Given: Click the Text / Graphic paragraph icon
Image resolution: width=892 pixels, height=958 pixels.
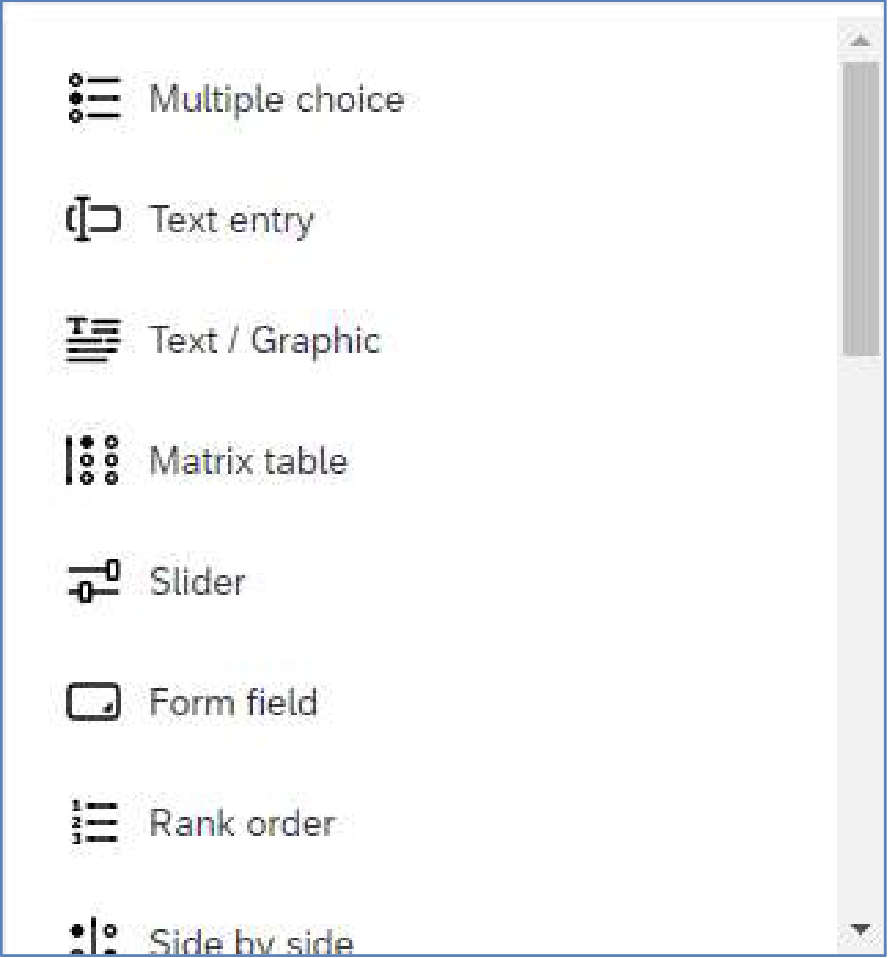Looking at the screenshot, I should (x=93, y=340).
